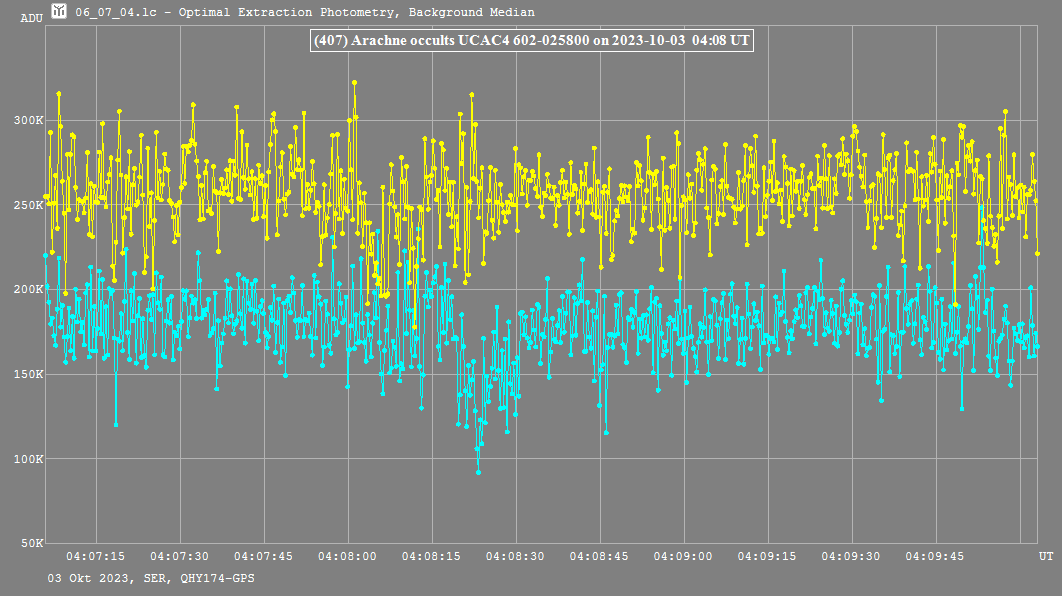Screen dimensions: 1062x596
Task: Click the 250K y-axis label
Action: click(27, 205)
